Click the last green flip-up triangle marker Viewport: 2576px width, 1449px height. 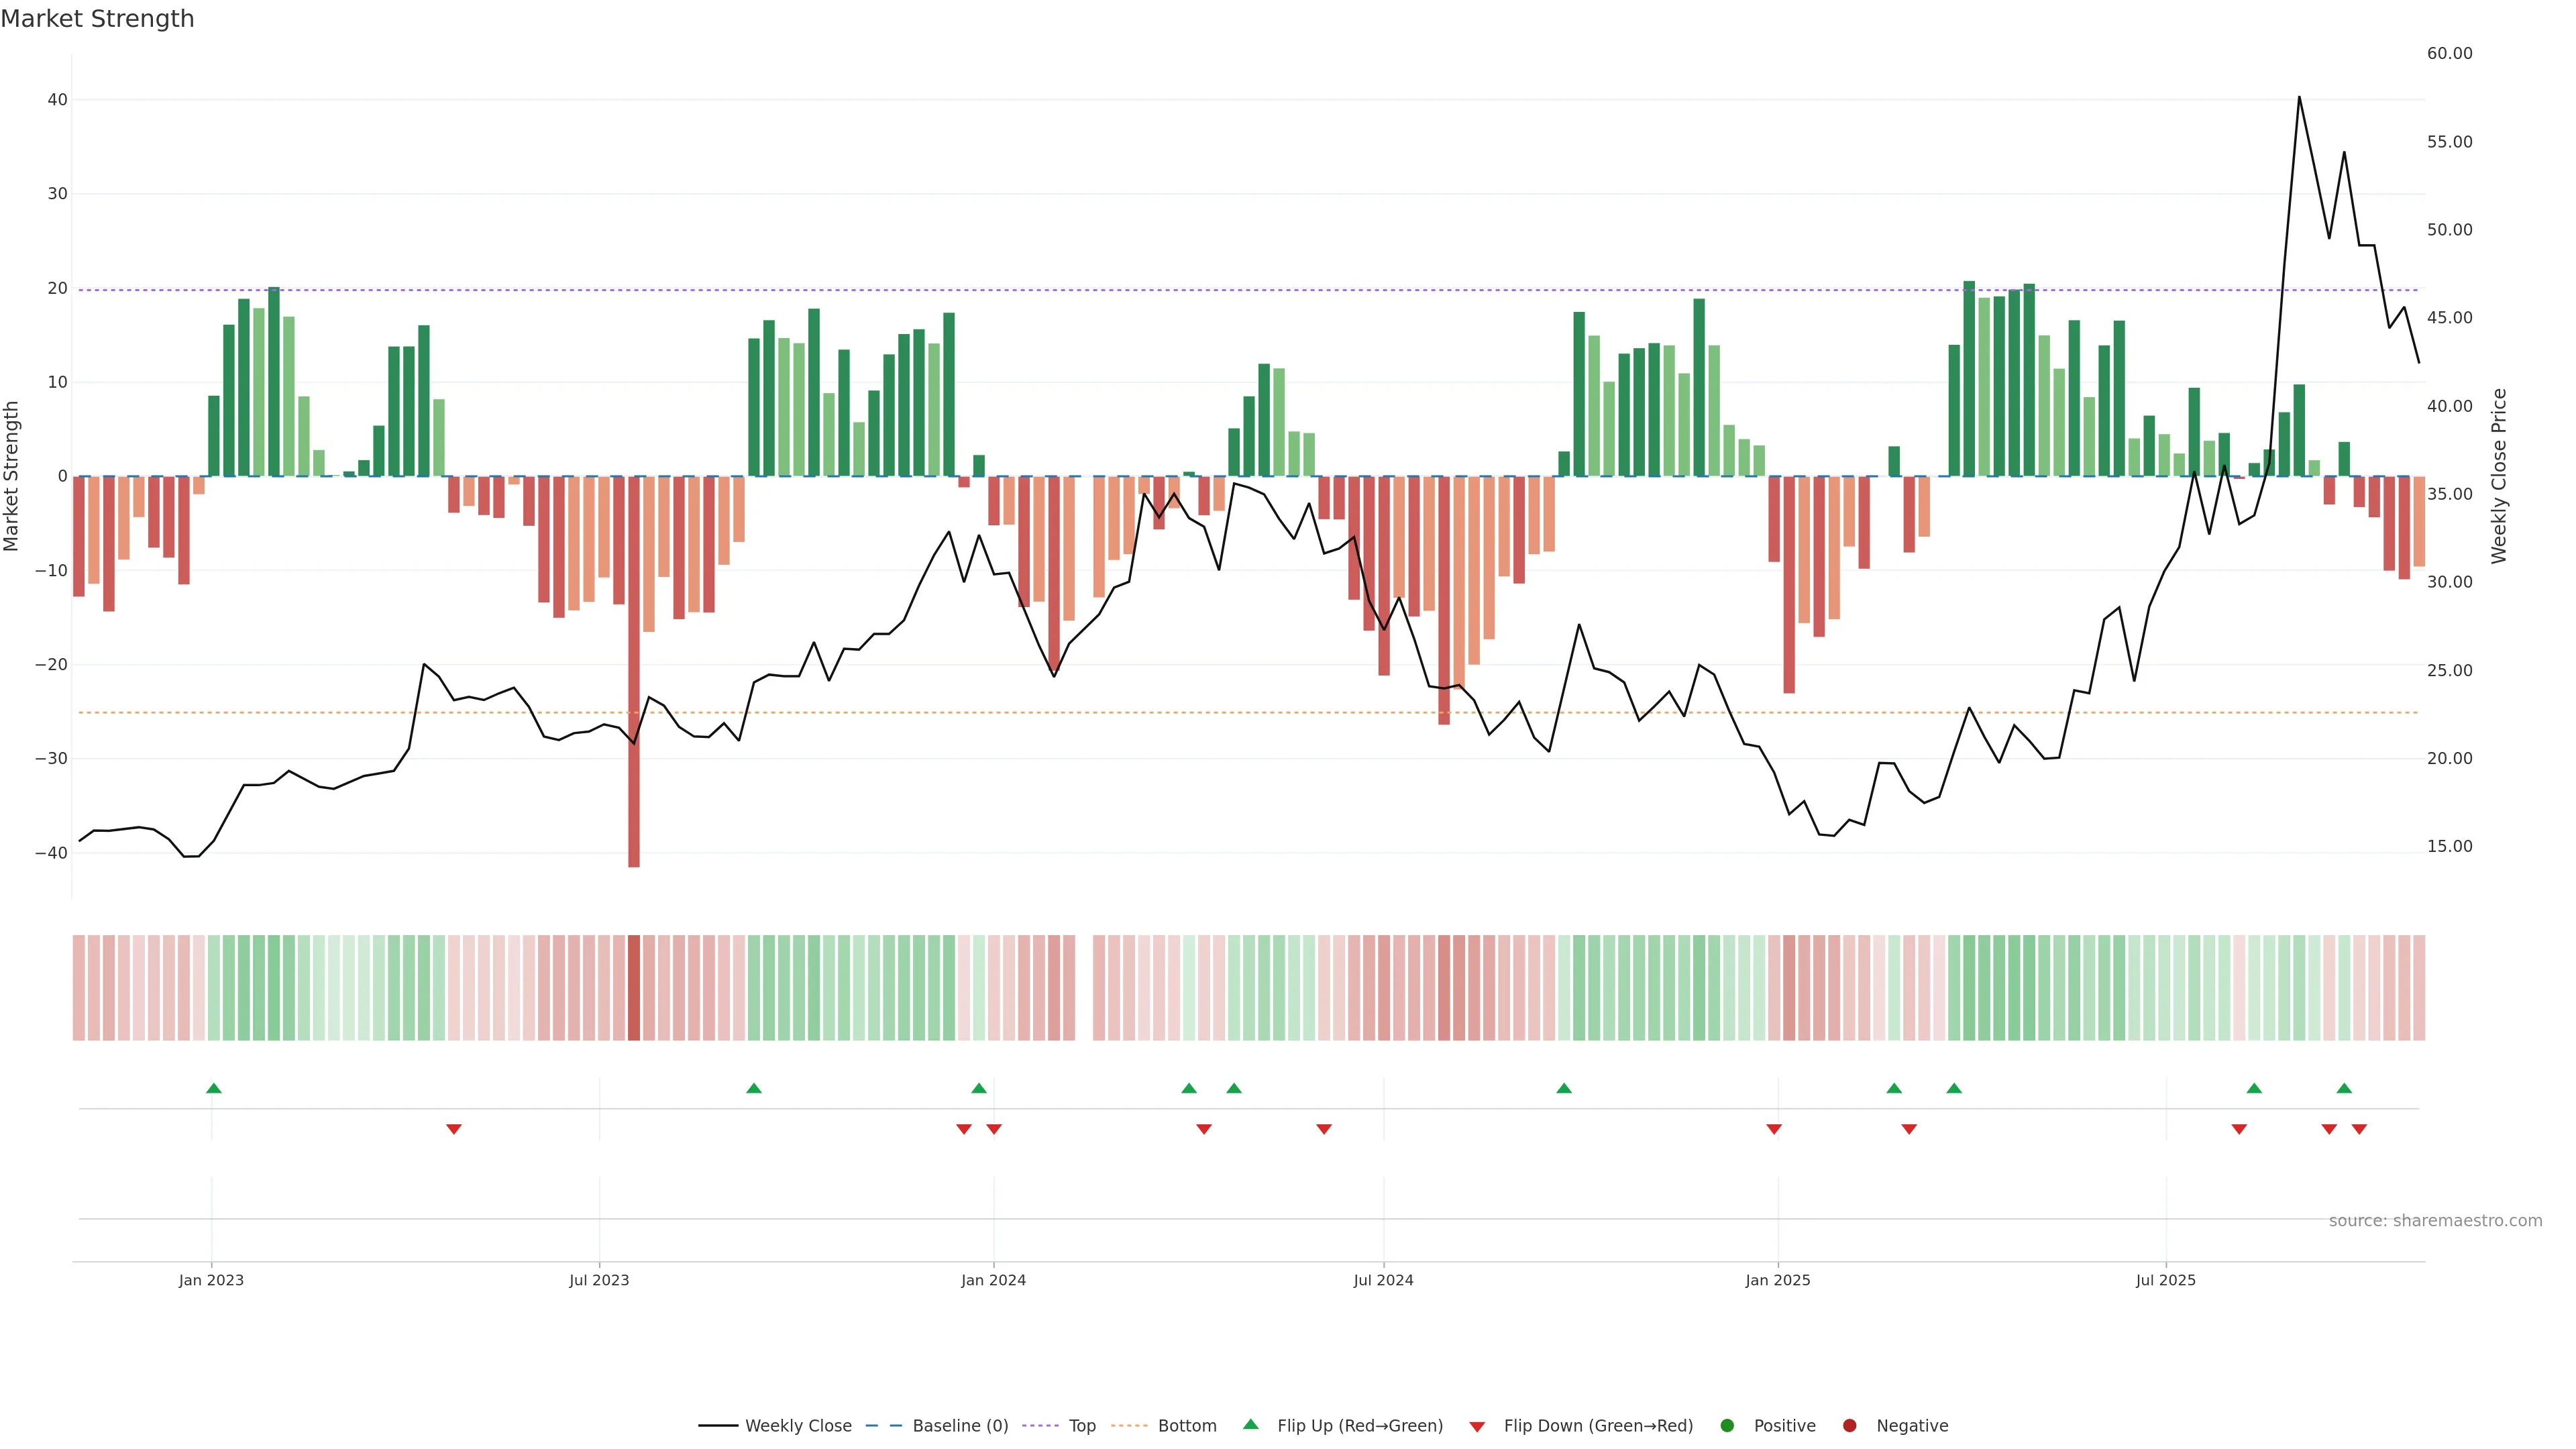click(2344, 1088)
